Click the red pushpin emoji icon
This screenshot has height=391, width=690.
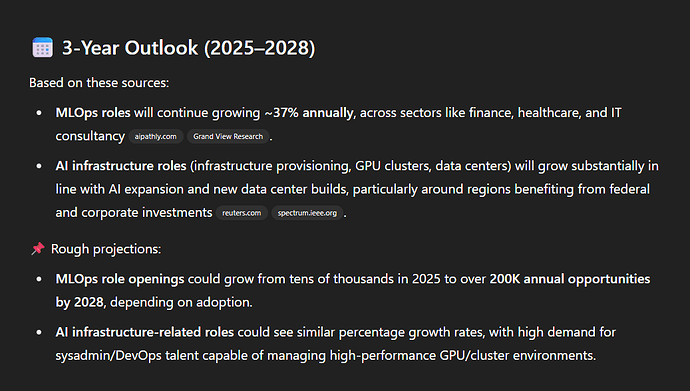pyautogui.click(x=38, y=248)
